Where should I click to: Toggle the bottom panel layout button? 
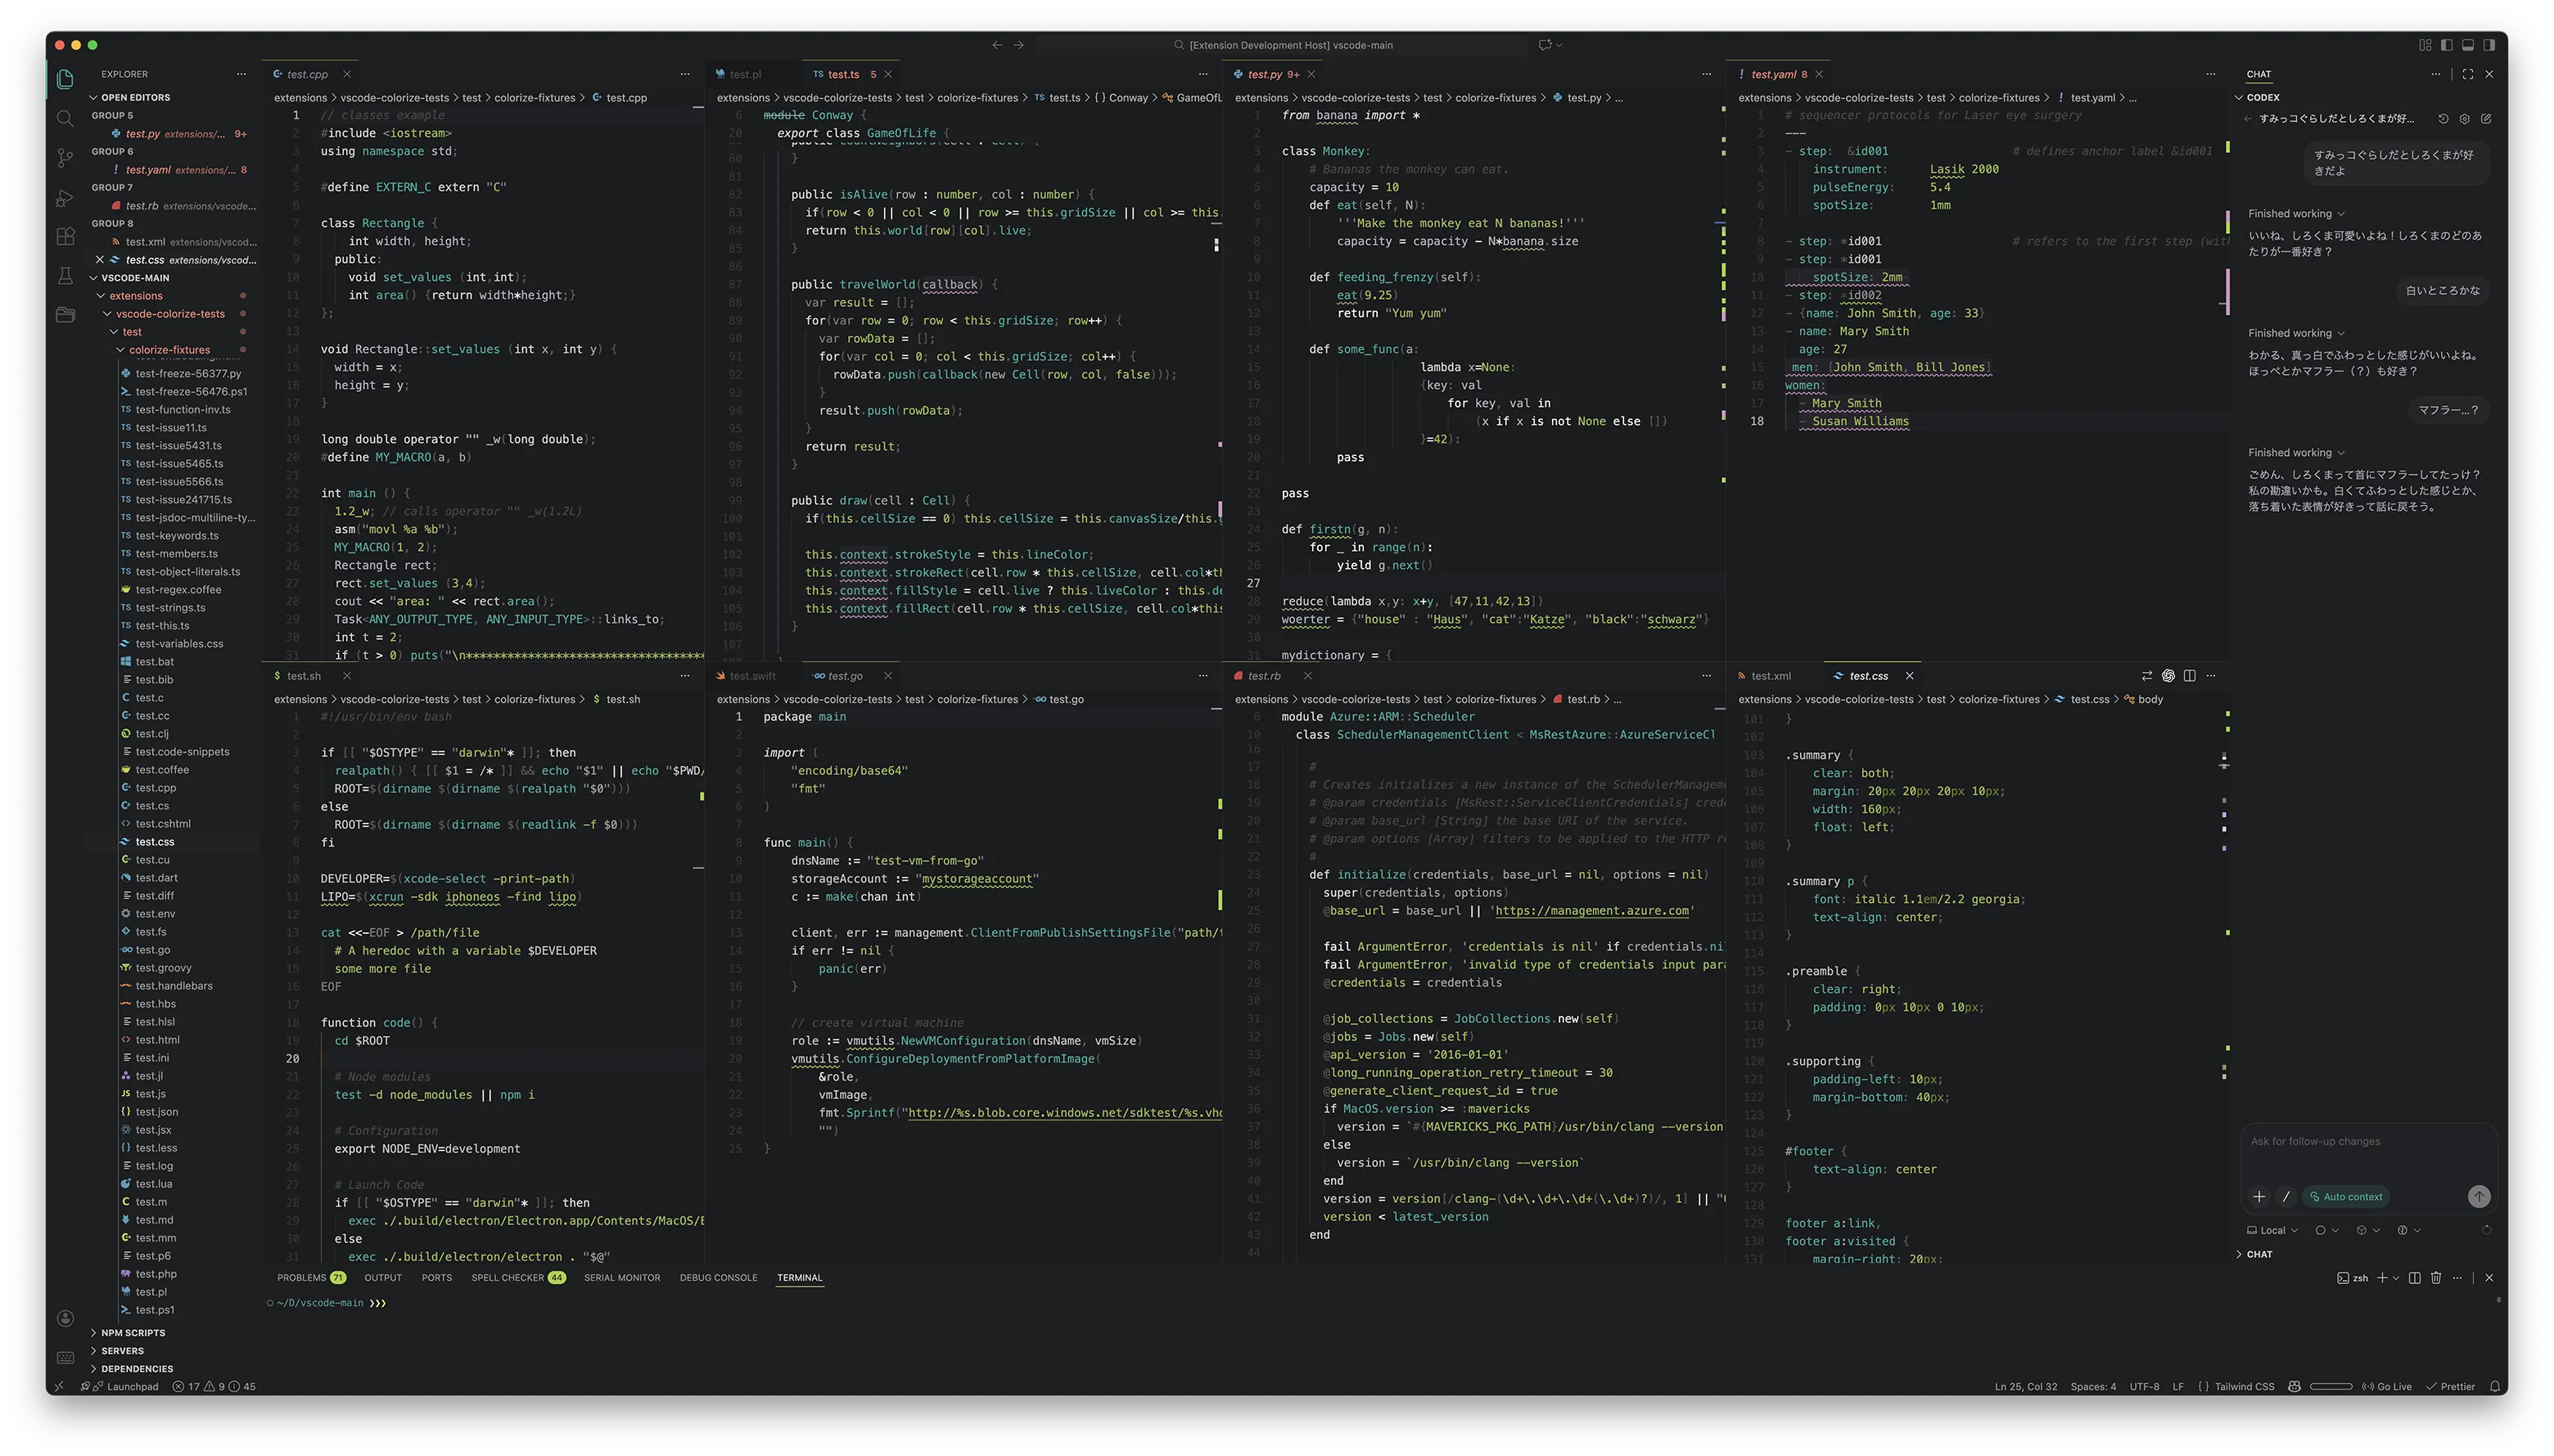pyautogui.click(x=2467, y=45)
